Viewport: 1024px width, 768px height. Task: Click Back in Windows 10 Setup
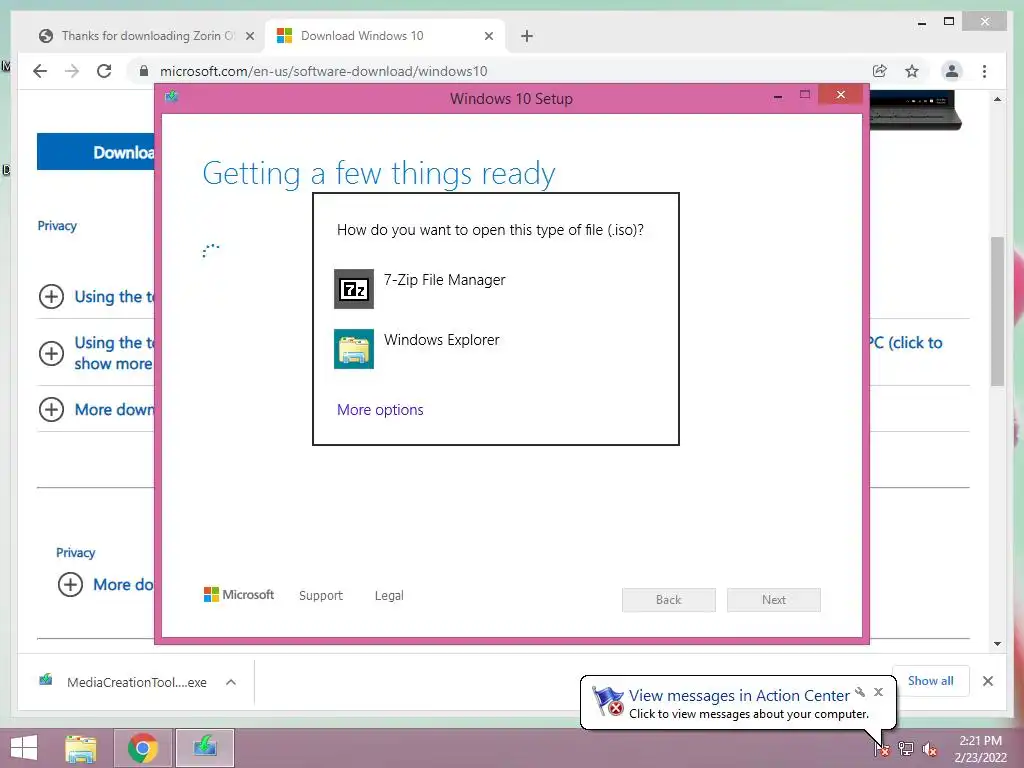[x=668, y=600]
